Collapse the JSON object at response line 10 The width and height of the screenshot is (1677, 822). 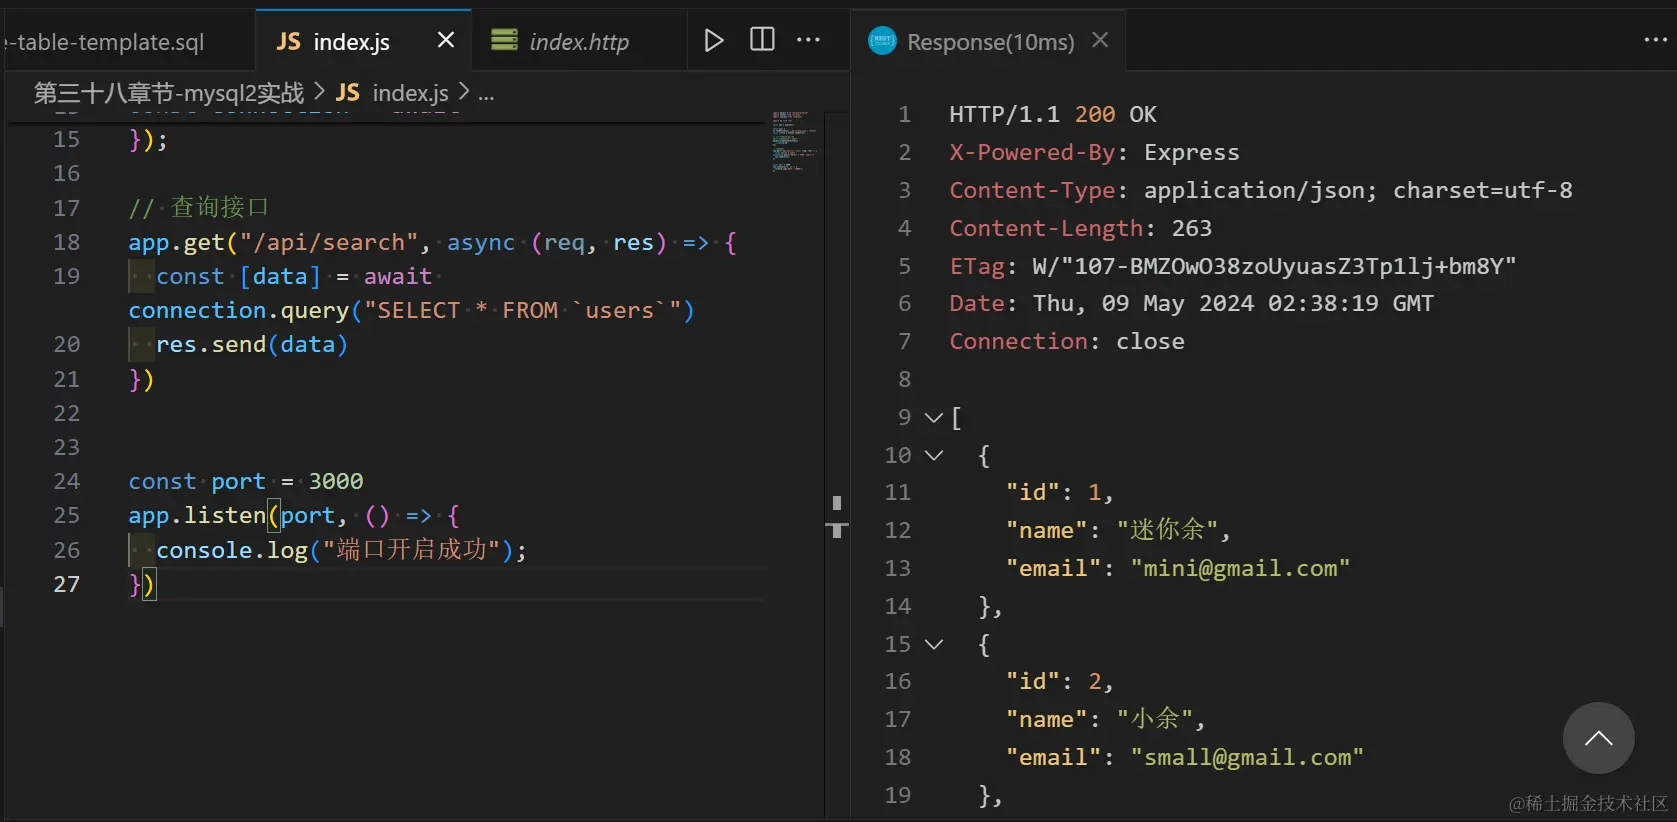[933, 455]
